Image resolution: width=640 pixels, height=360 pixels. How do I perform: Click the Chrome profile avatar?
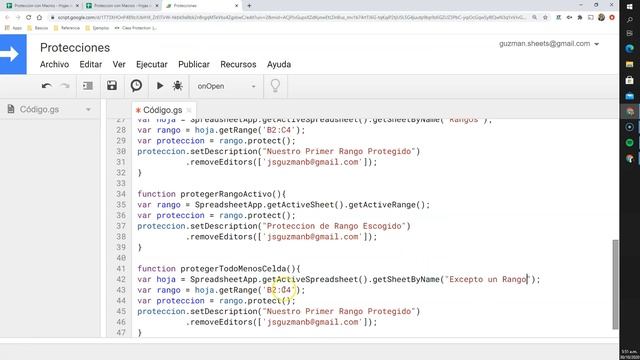pos(601,17)
